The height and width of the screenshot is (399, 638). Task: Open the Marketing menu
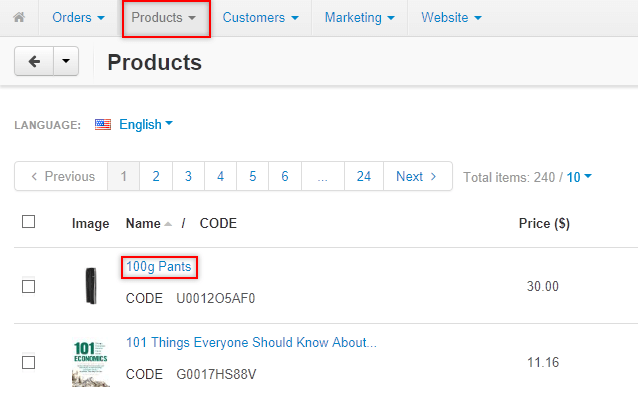(360, 17)
